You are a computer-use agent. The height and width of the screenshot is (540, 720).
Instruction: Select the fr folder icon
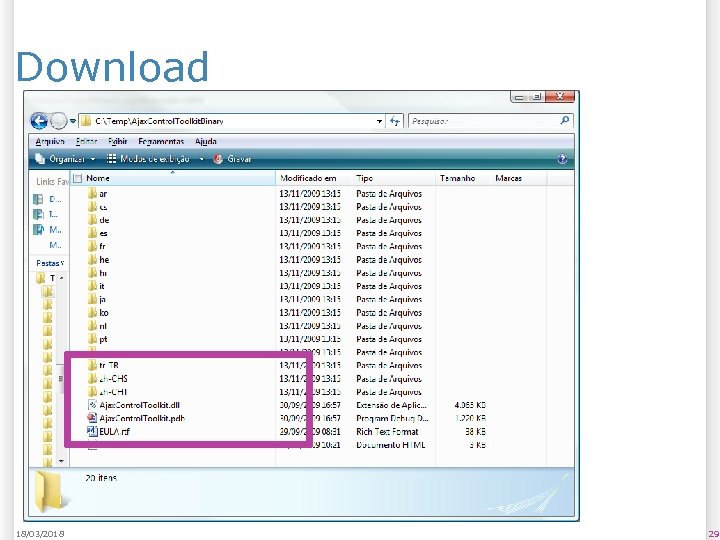click(x=92, y=246)
